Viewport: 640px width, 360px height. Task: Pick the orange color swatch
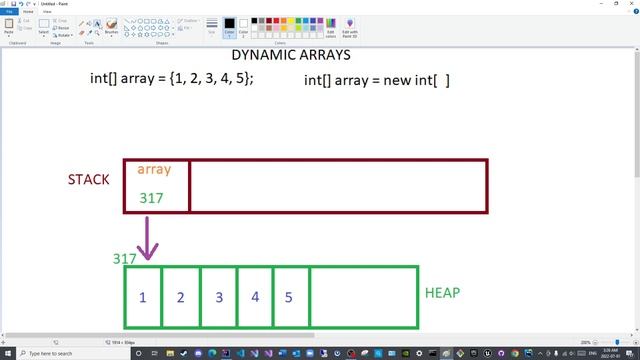(284, 20)
